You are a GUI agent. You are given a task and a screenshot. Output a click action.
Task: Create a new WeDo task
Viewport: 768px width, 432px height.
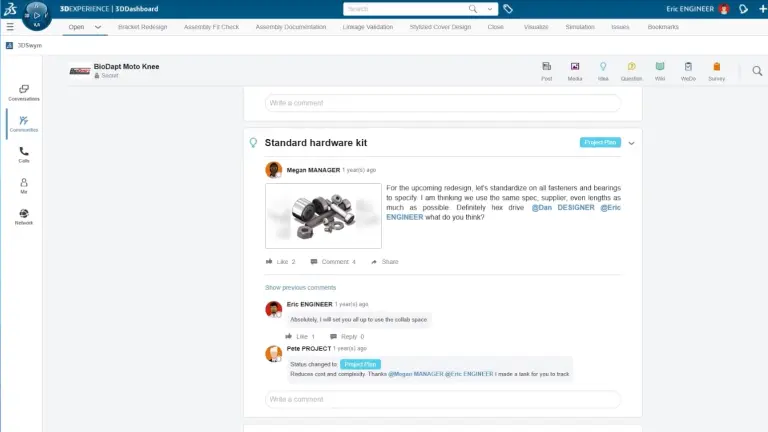(688, 71)
